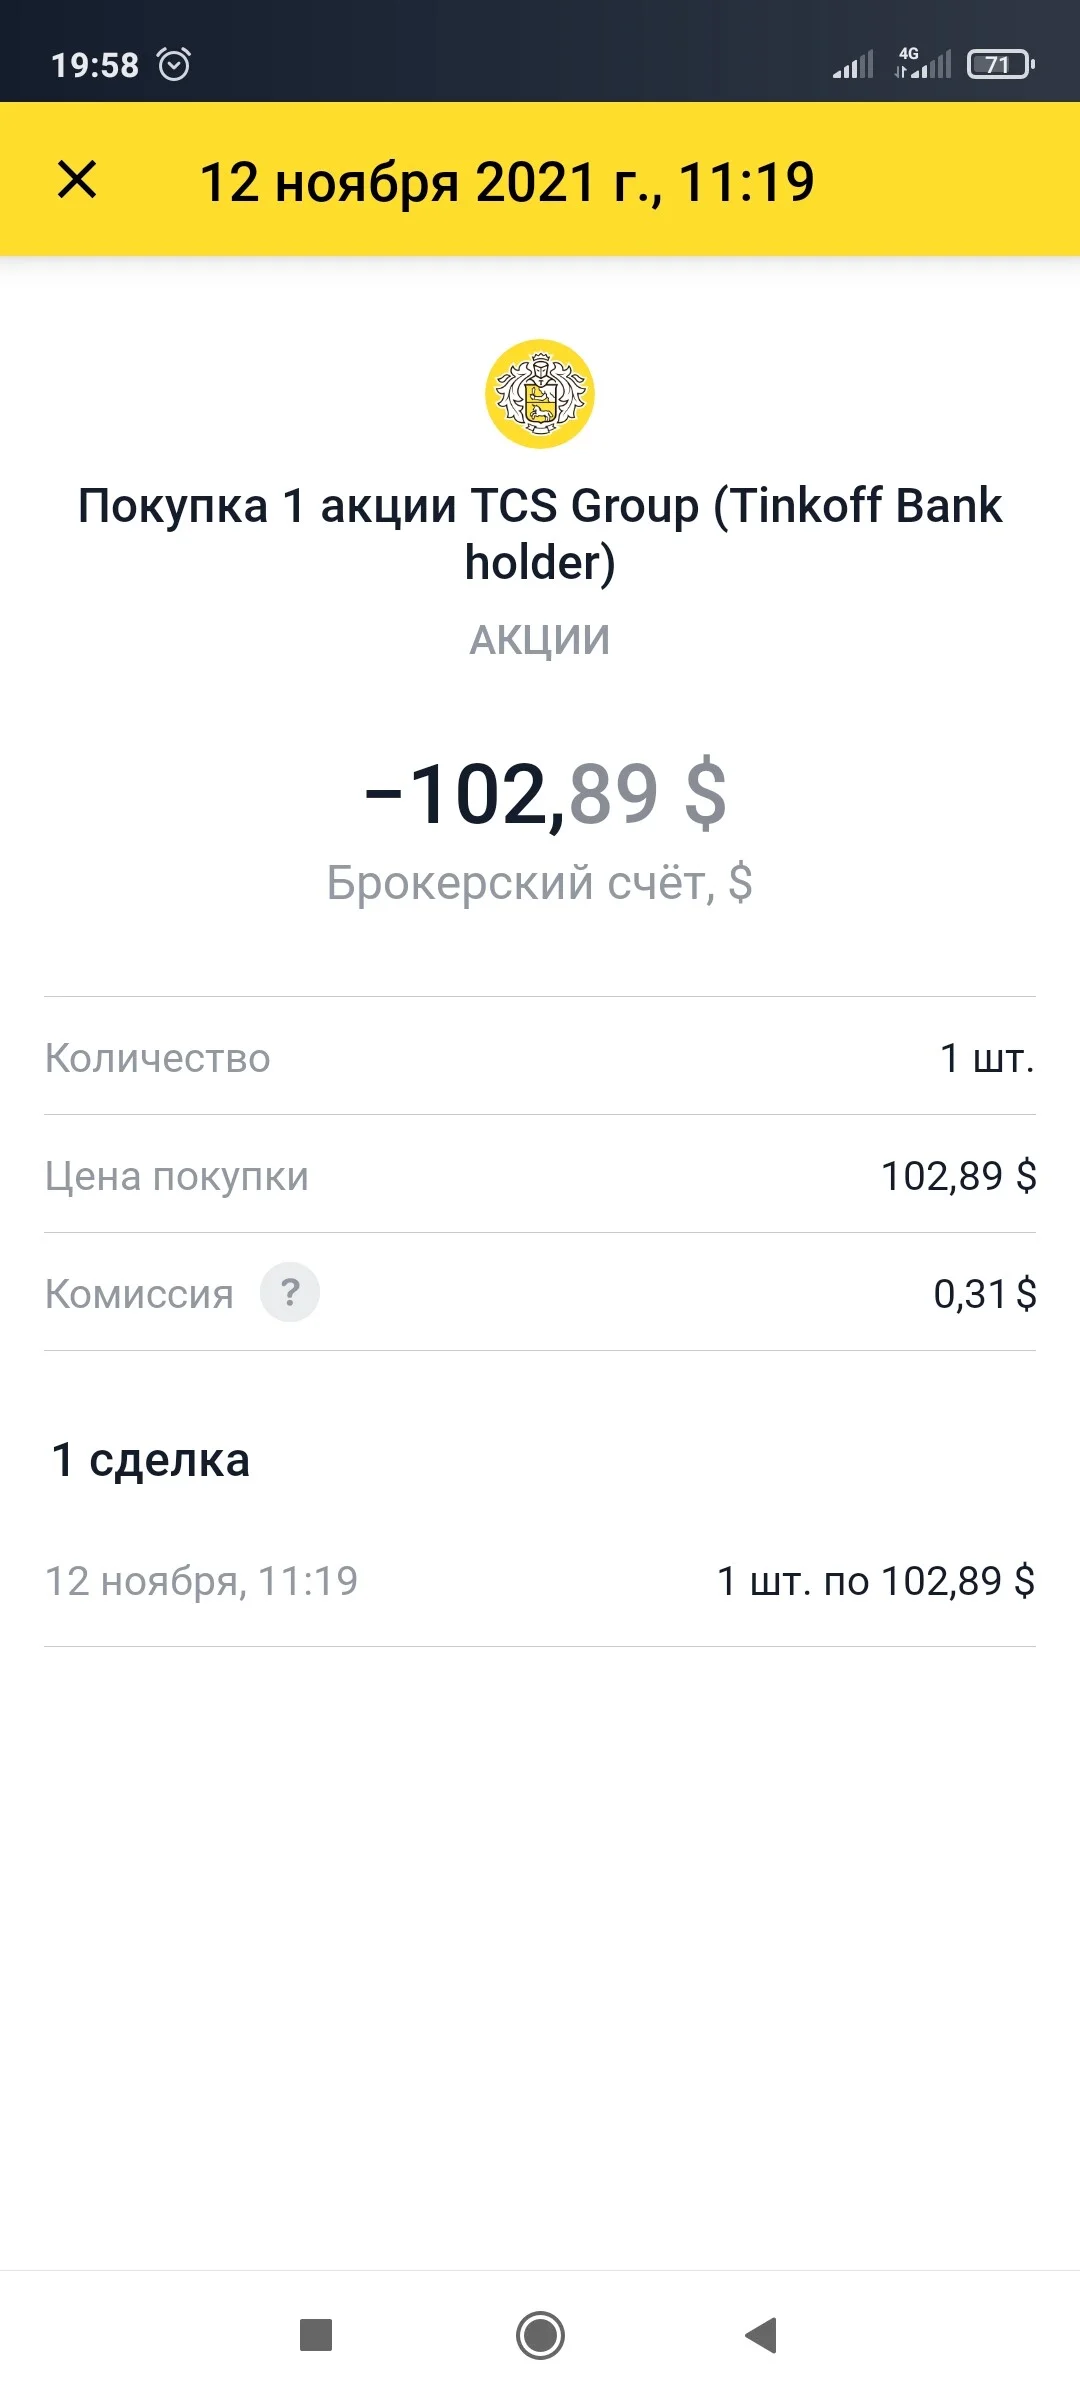Close the transaction details with X icon
This screenshot has height=2400, width=1080.
point(77,180)
